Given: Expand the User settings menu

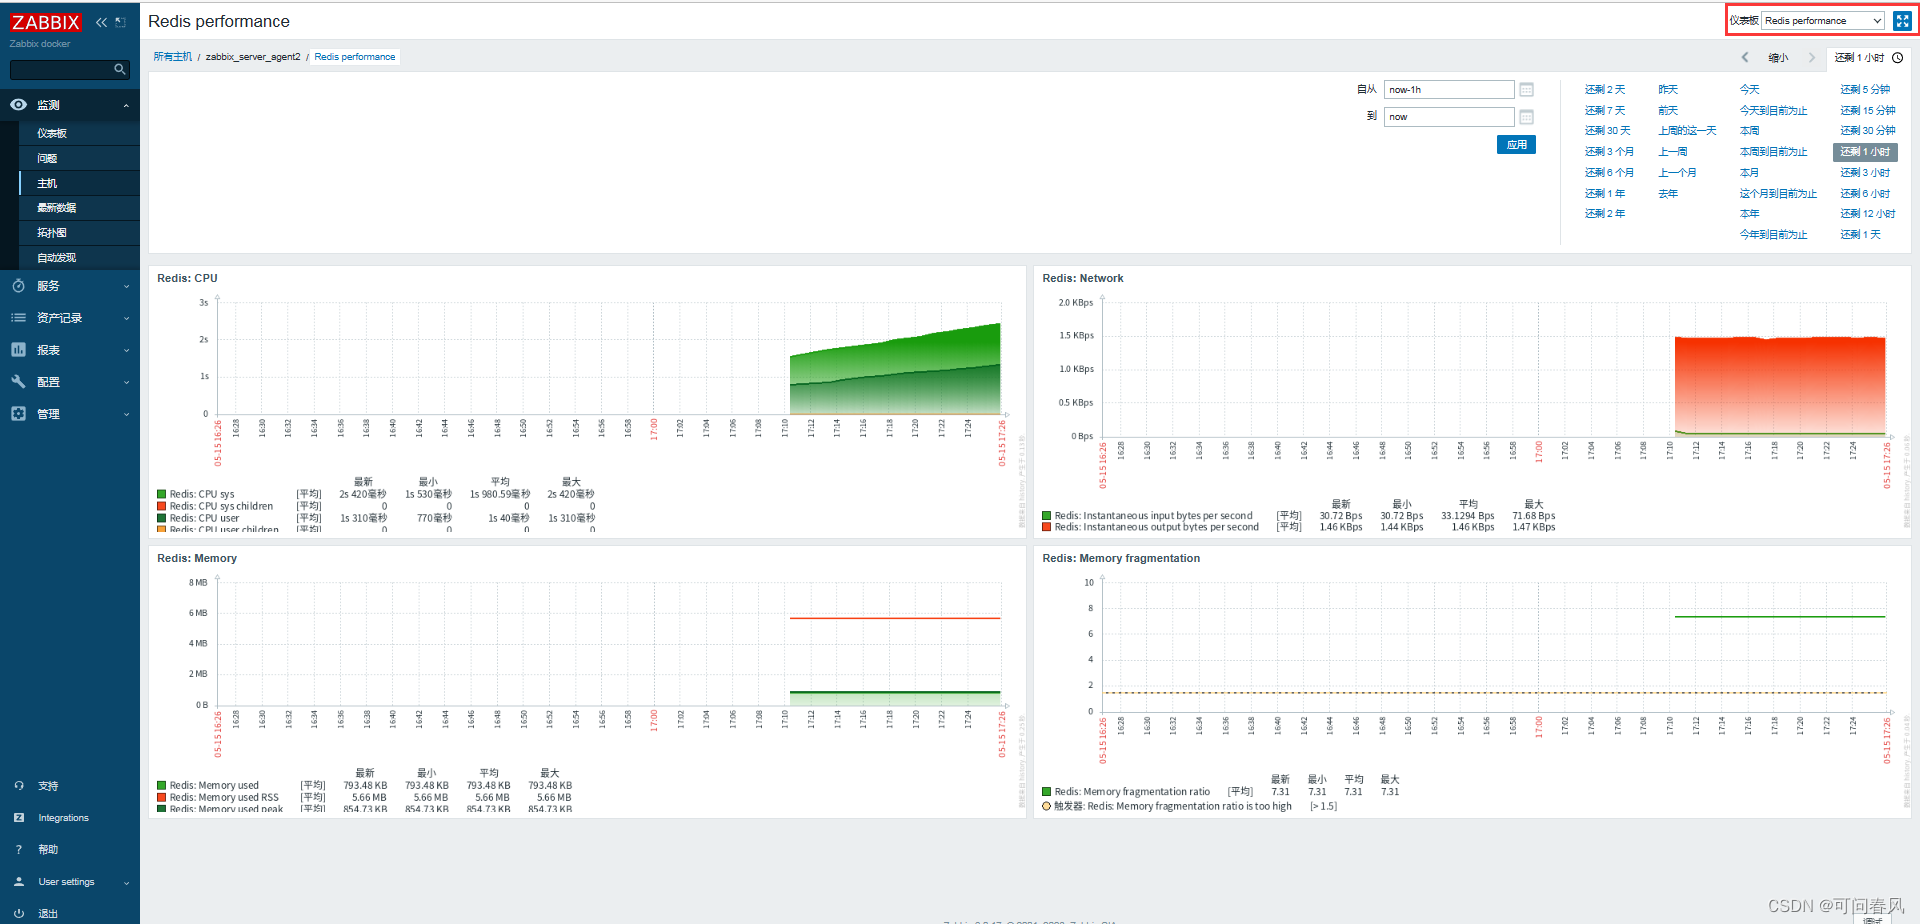Looking at the screenshot, I should pyautogui.click(x=126, y=882).
